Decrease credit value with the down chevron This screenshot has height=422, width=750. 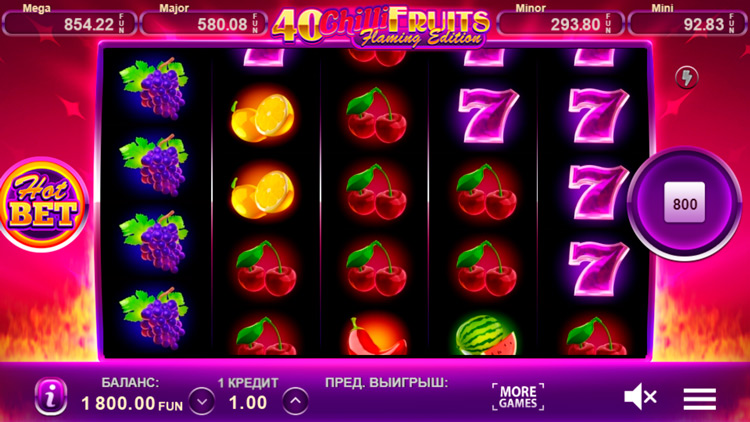[x=201, y=401]
